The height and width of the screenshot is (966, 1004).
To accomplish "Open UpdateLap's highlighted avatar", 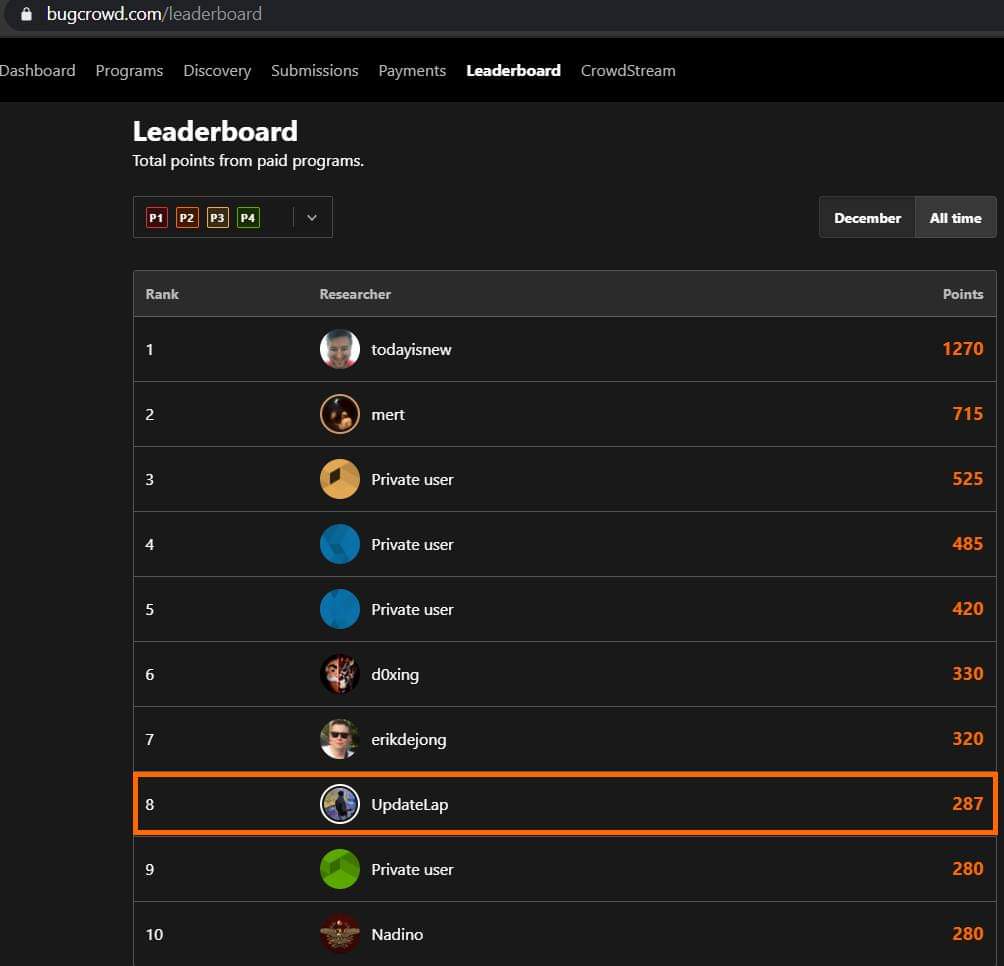I will pyautogui.click(x=340, y=804).
